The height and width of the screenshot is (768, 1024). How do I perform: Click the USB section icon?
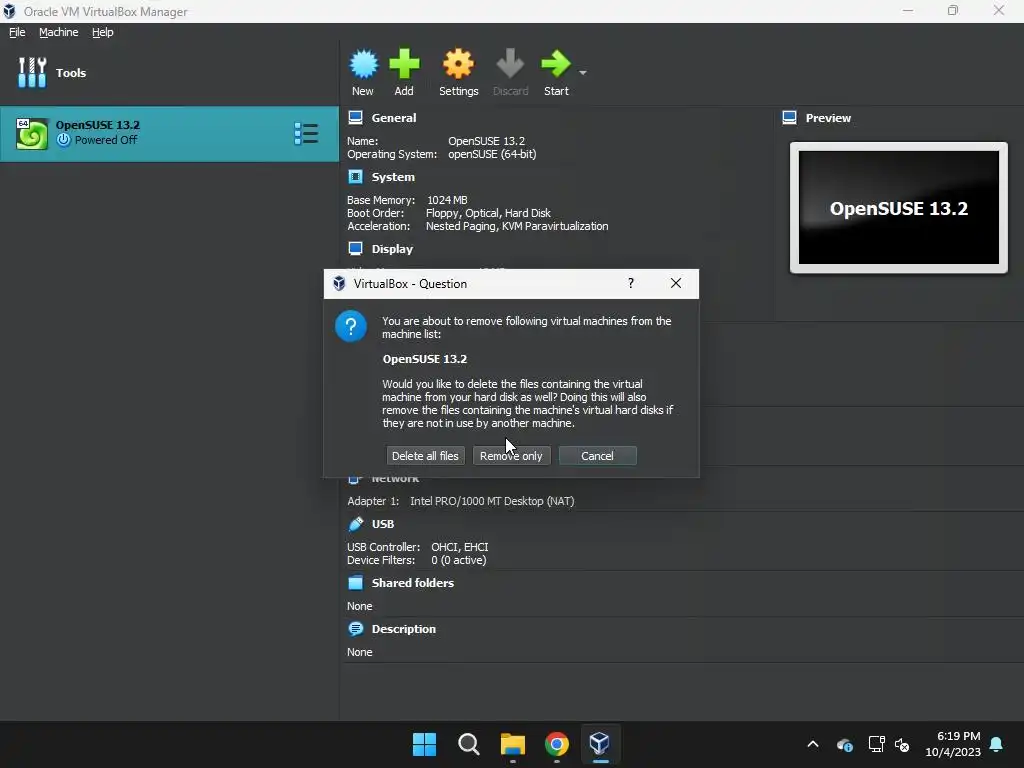(x=355, y=524)
